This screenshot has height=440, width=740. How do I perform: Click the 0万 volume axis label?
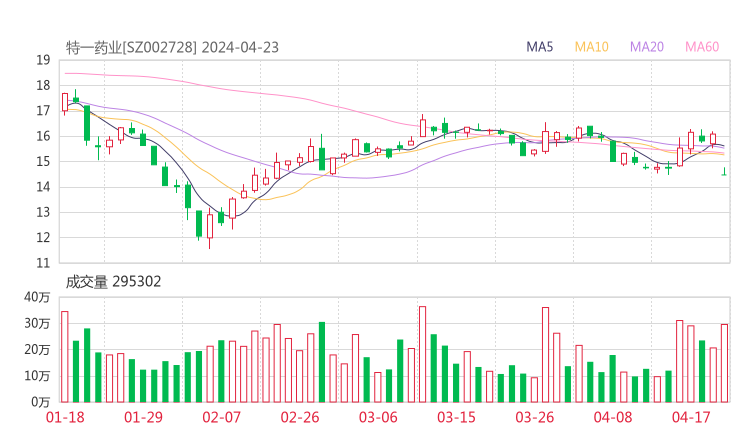(40, 402)
